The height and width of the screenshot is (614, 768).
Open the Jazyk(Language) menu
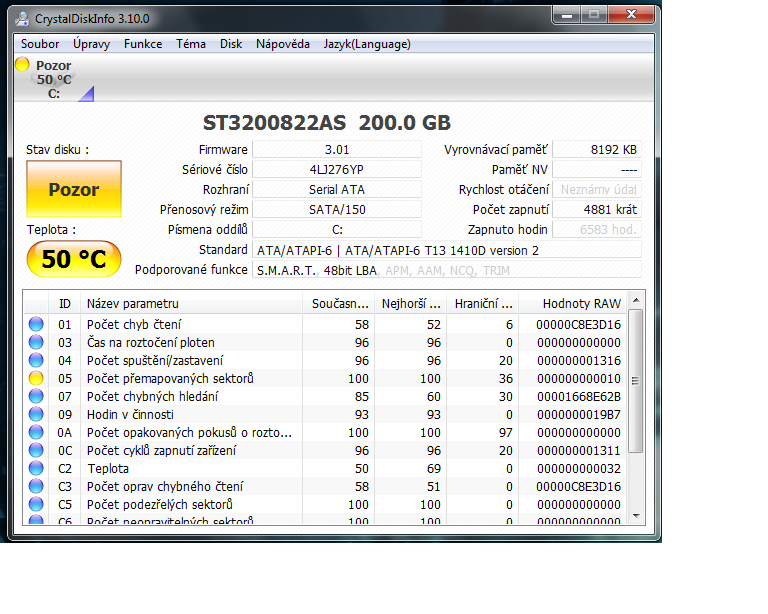(367, 44)
